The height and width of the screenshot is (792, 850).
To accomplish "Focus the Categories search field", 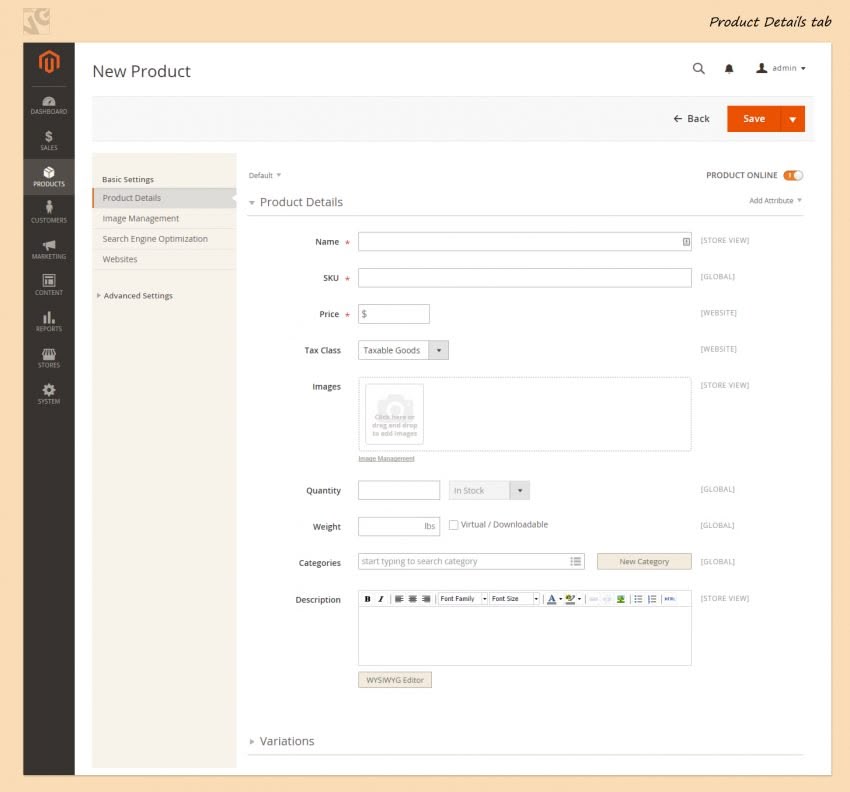I will click(x=471, y=562).
